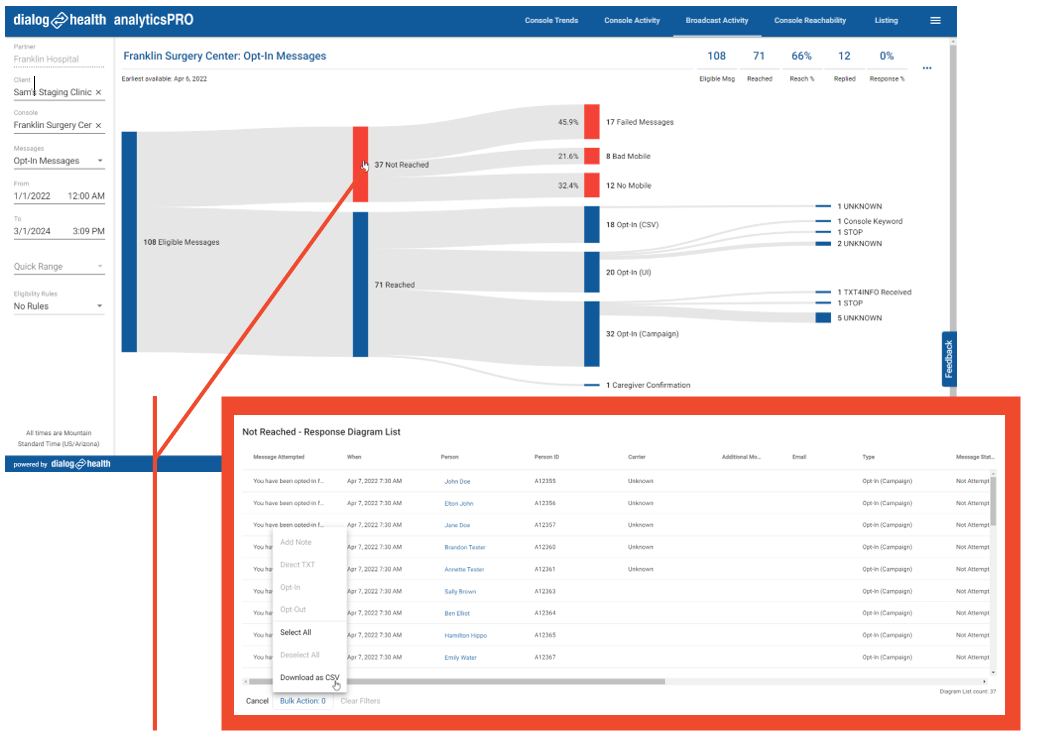Viewport: 1051px width, 743px height.
Task: Switch to Console Activity tab
Action: point(631,21)
